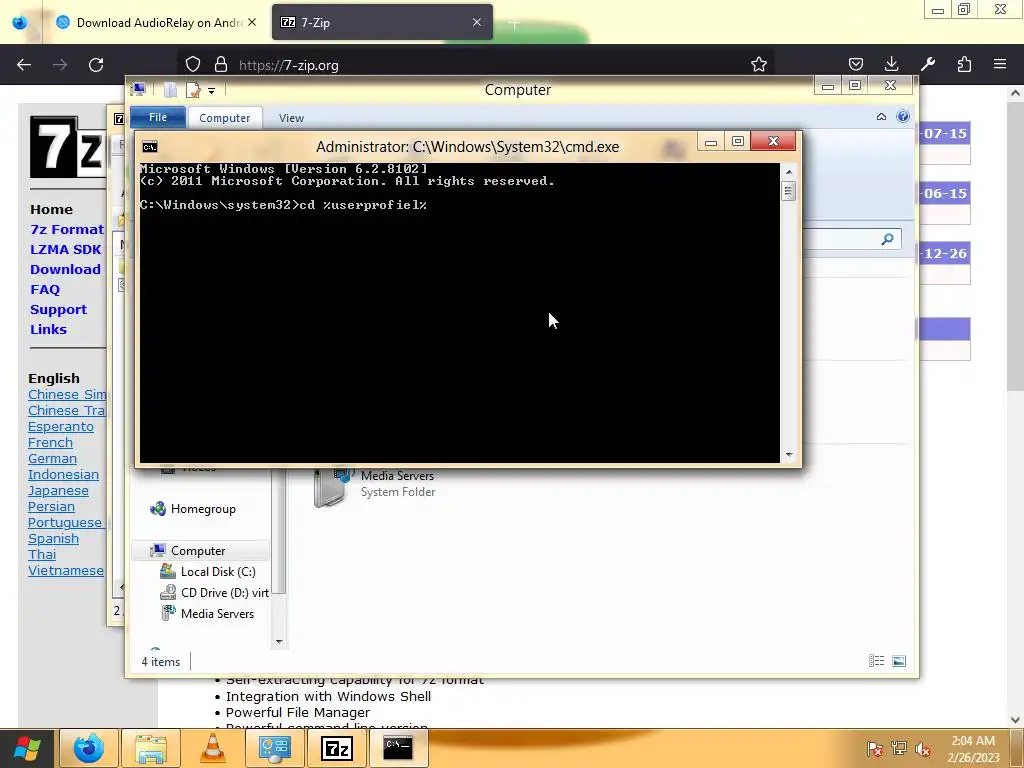Open Firefox downloads panel
The width and height of the screenshot is (1024, 768).
tap(891, 65)
